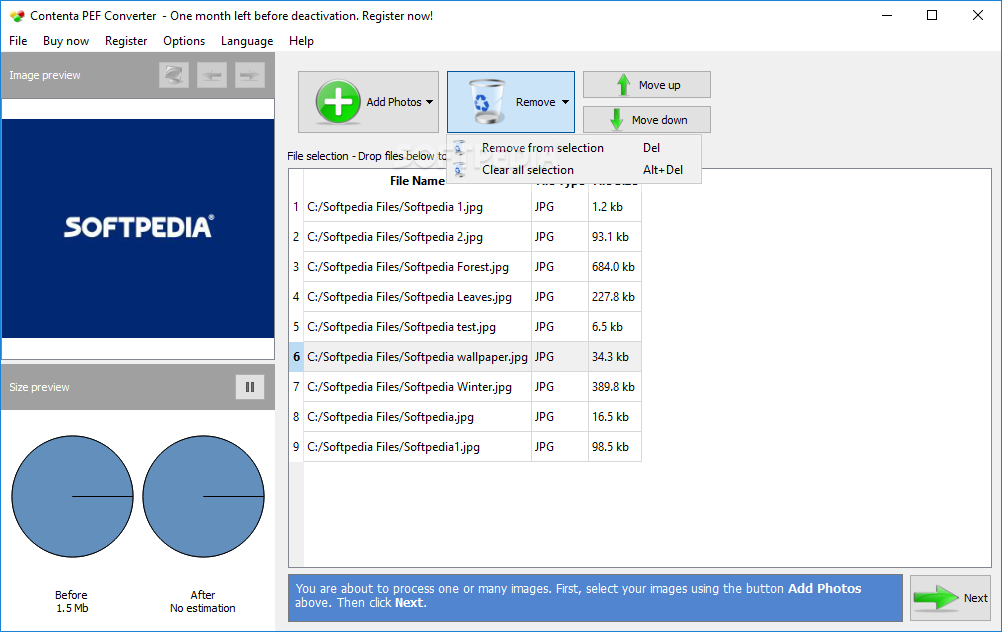Click icon beside Clear all selection
This screenshot has width=1002, height=632.
[459, 170]
